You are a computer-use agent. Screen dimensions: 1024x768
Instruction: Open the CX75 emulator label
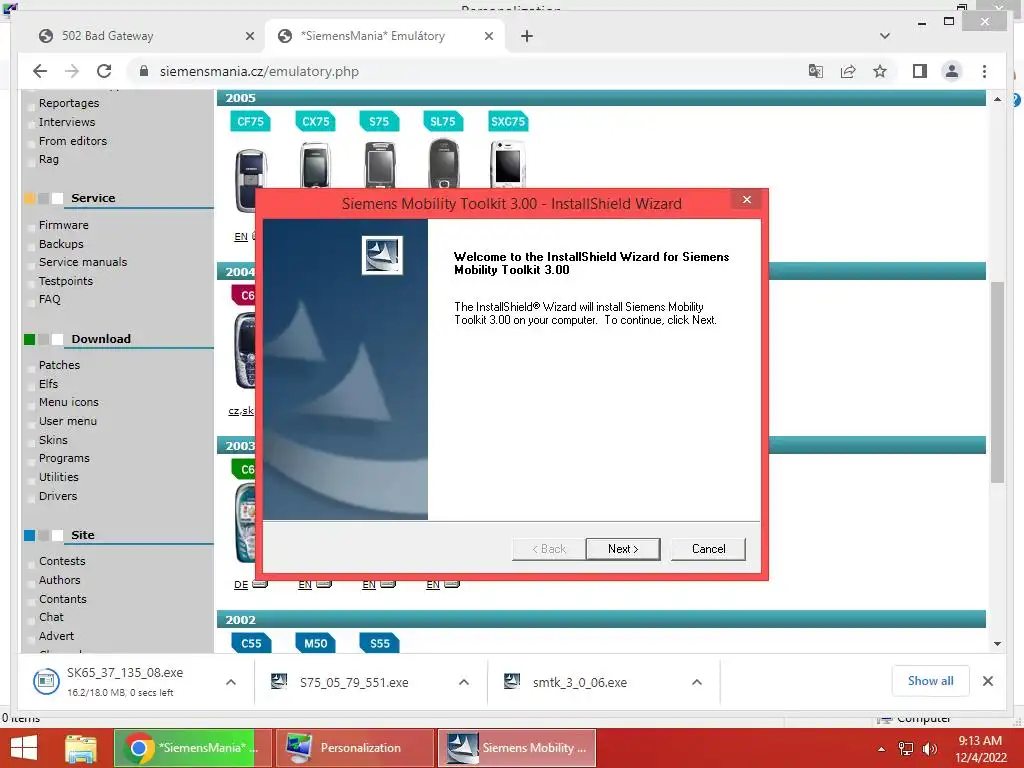point(315,121)
